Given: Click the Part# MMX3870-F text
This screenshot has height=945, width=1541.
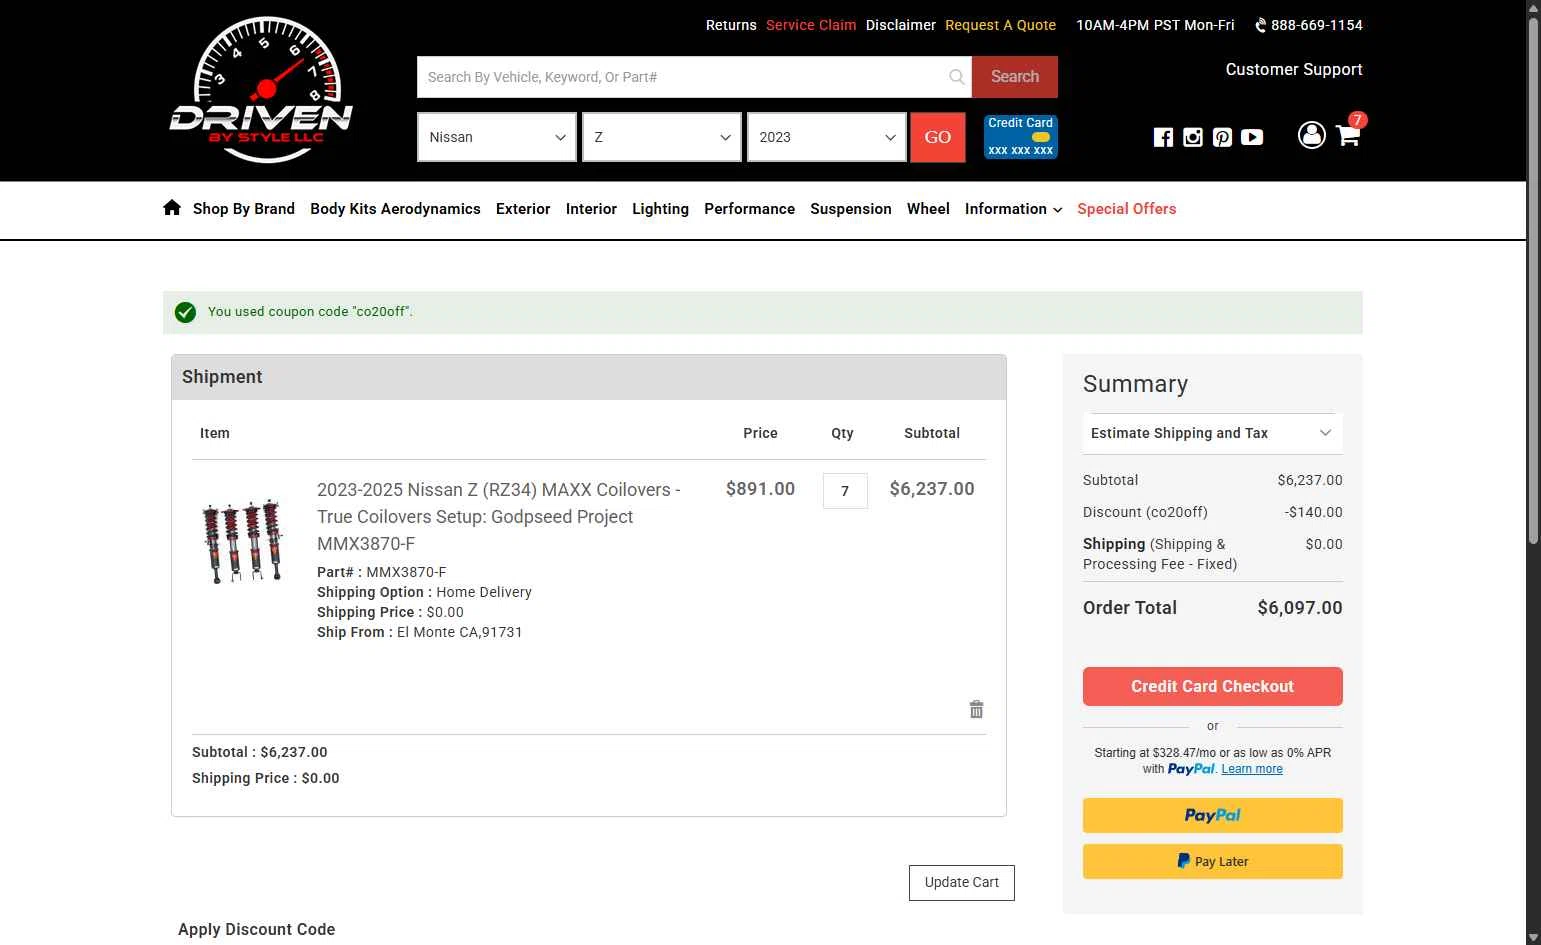Looking at the screenshot, I should click(382, 572).
